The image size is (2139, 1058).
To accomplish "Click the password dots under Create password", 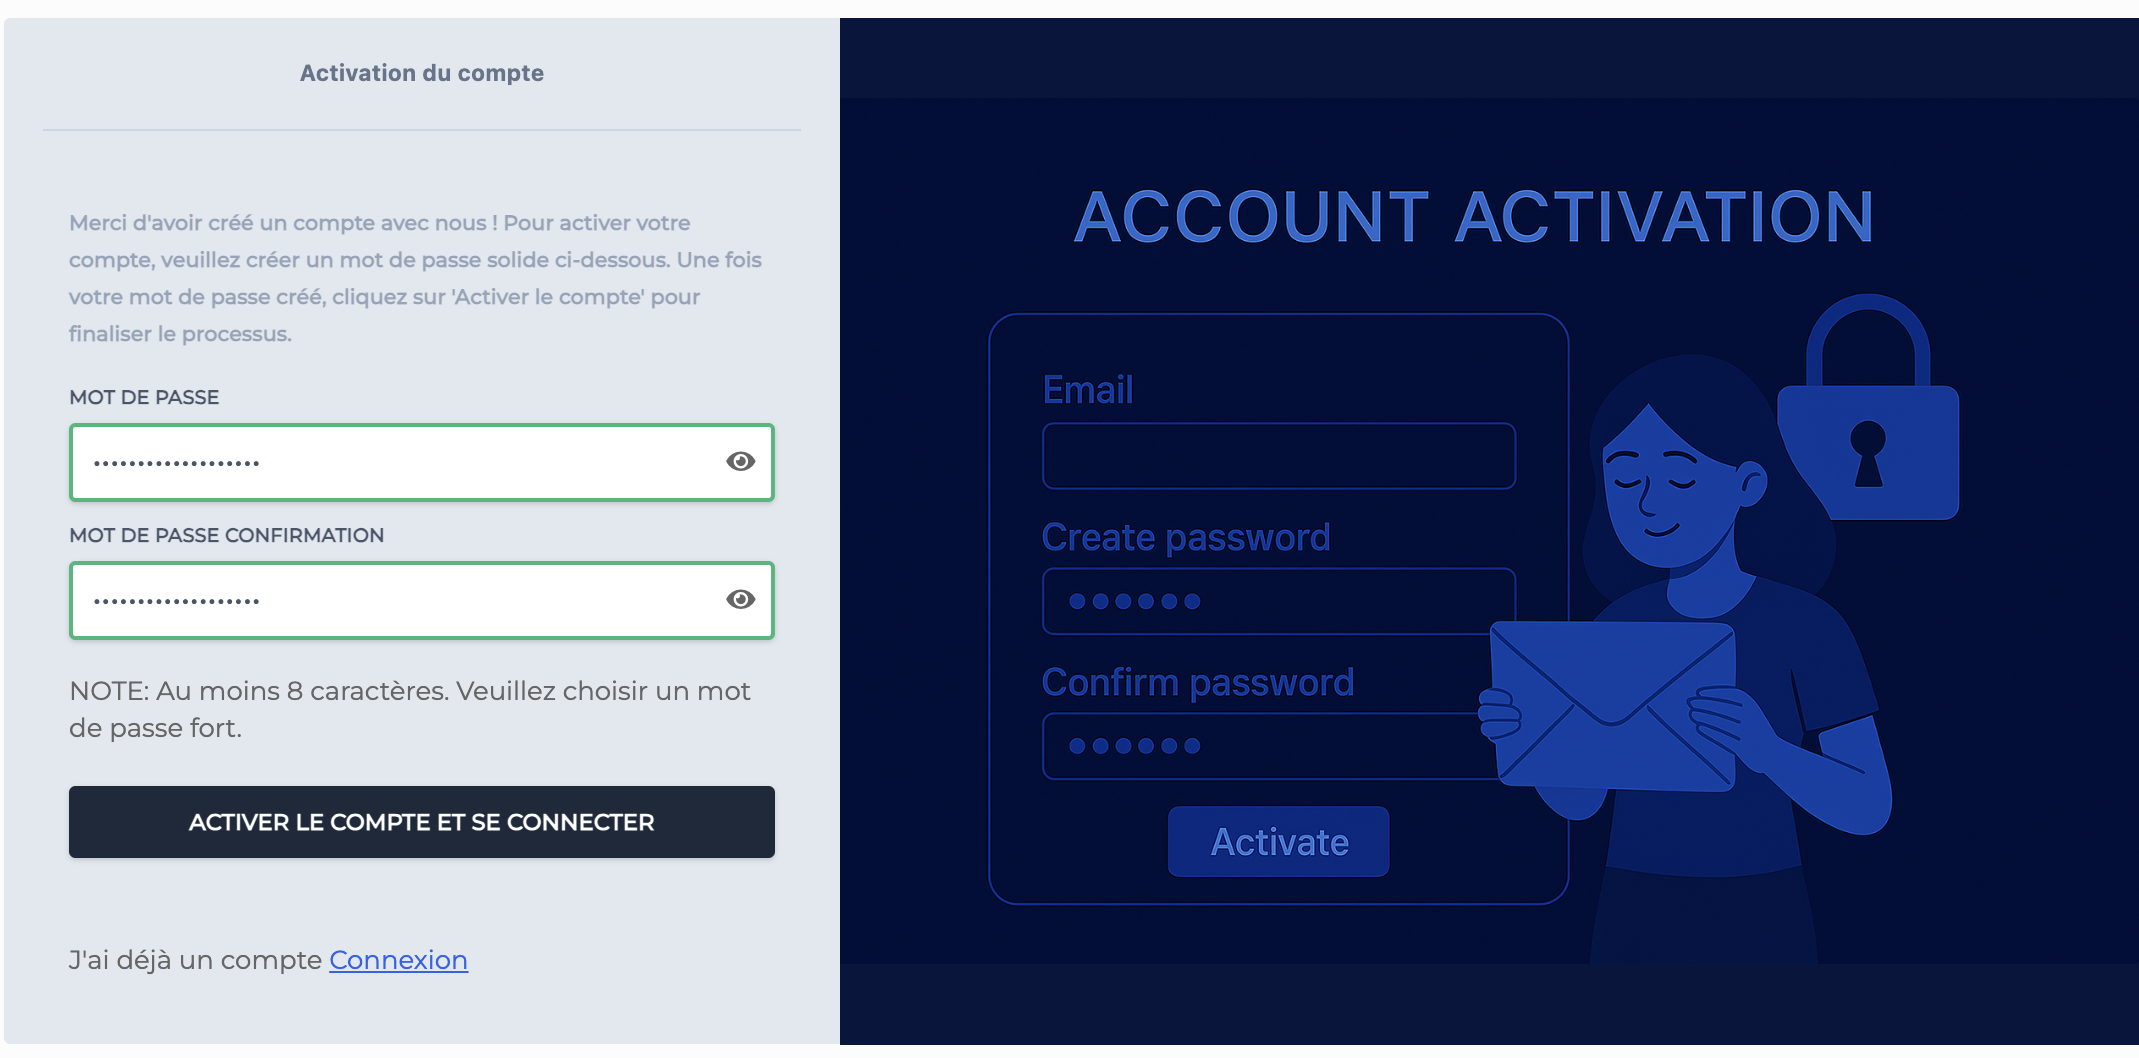I will pyautogui.click(x=1134, y=600).
